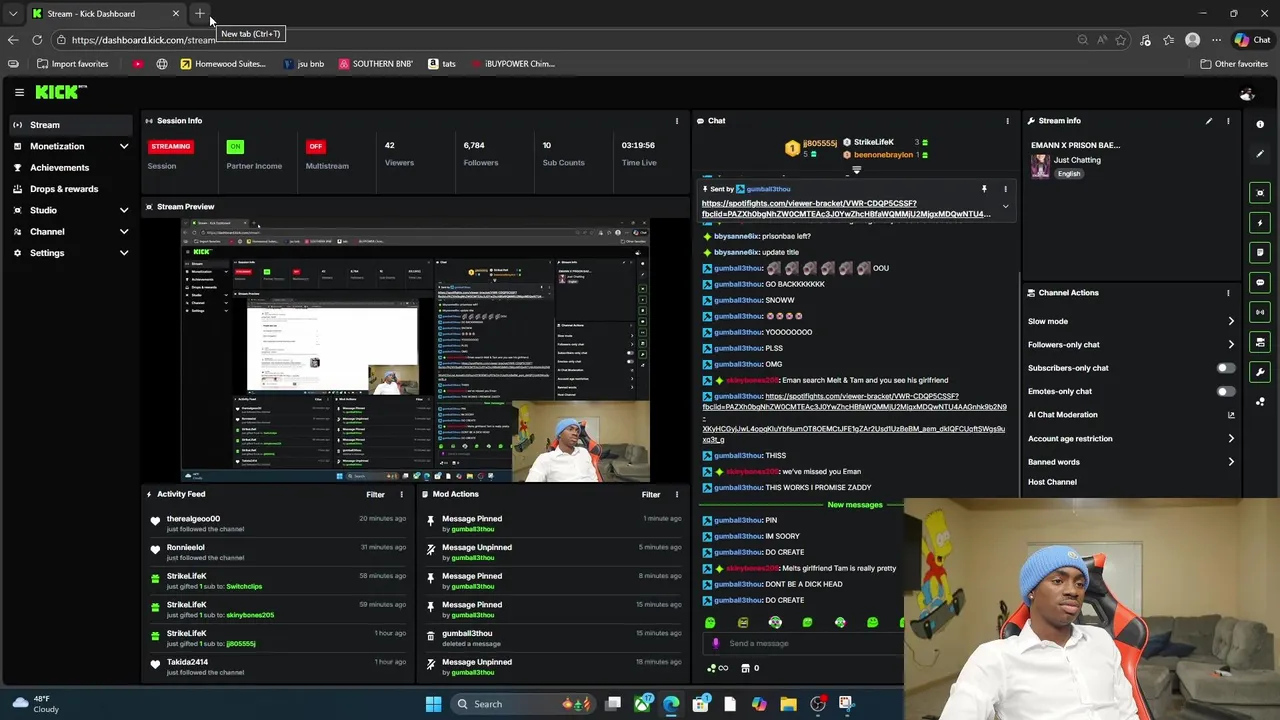The image size is (1280, 720).
Task: Expand the Monetization sidebar section
Action: 124,146
